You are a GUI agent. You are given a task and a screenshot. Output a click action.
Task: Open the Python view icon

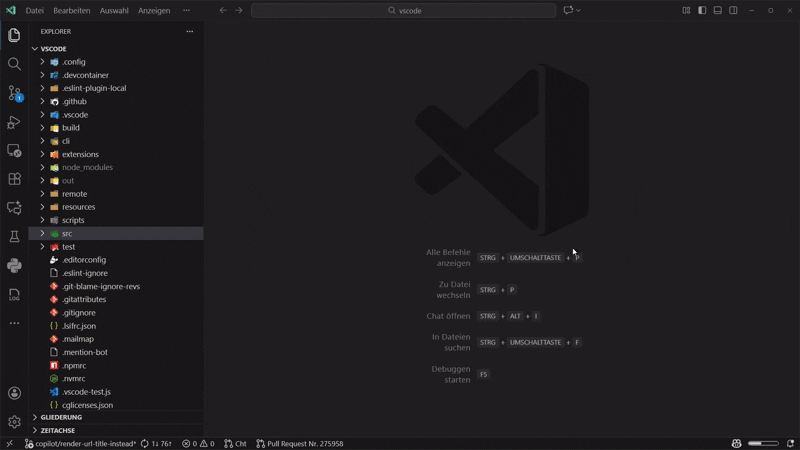(x=14, y=265)
